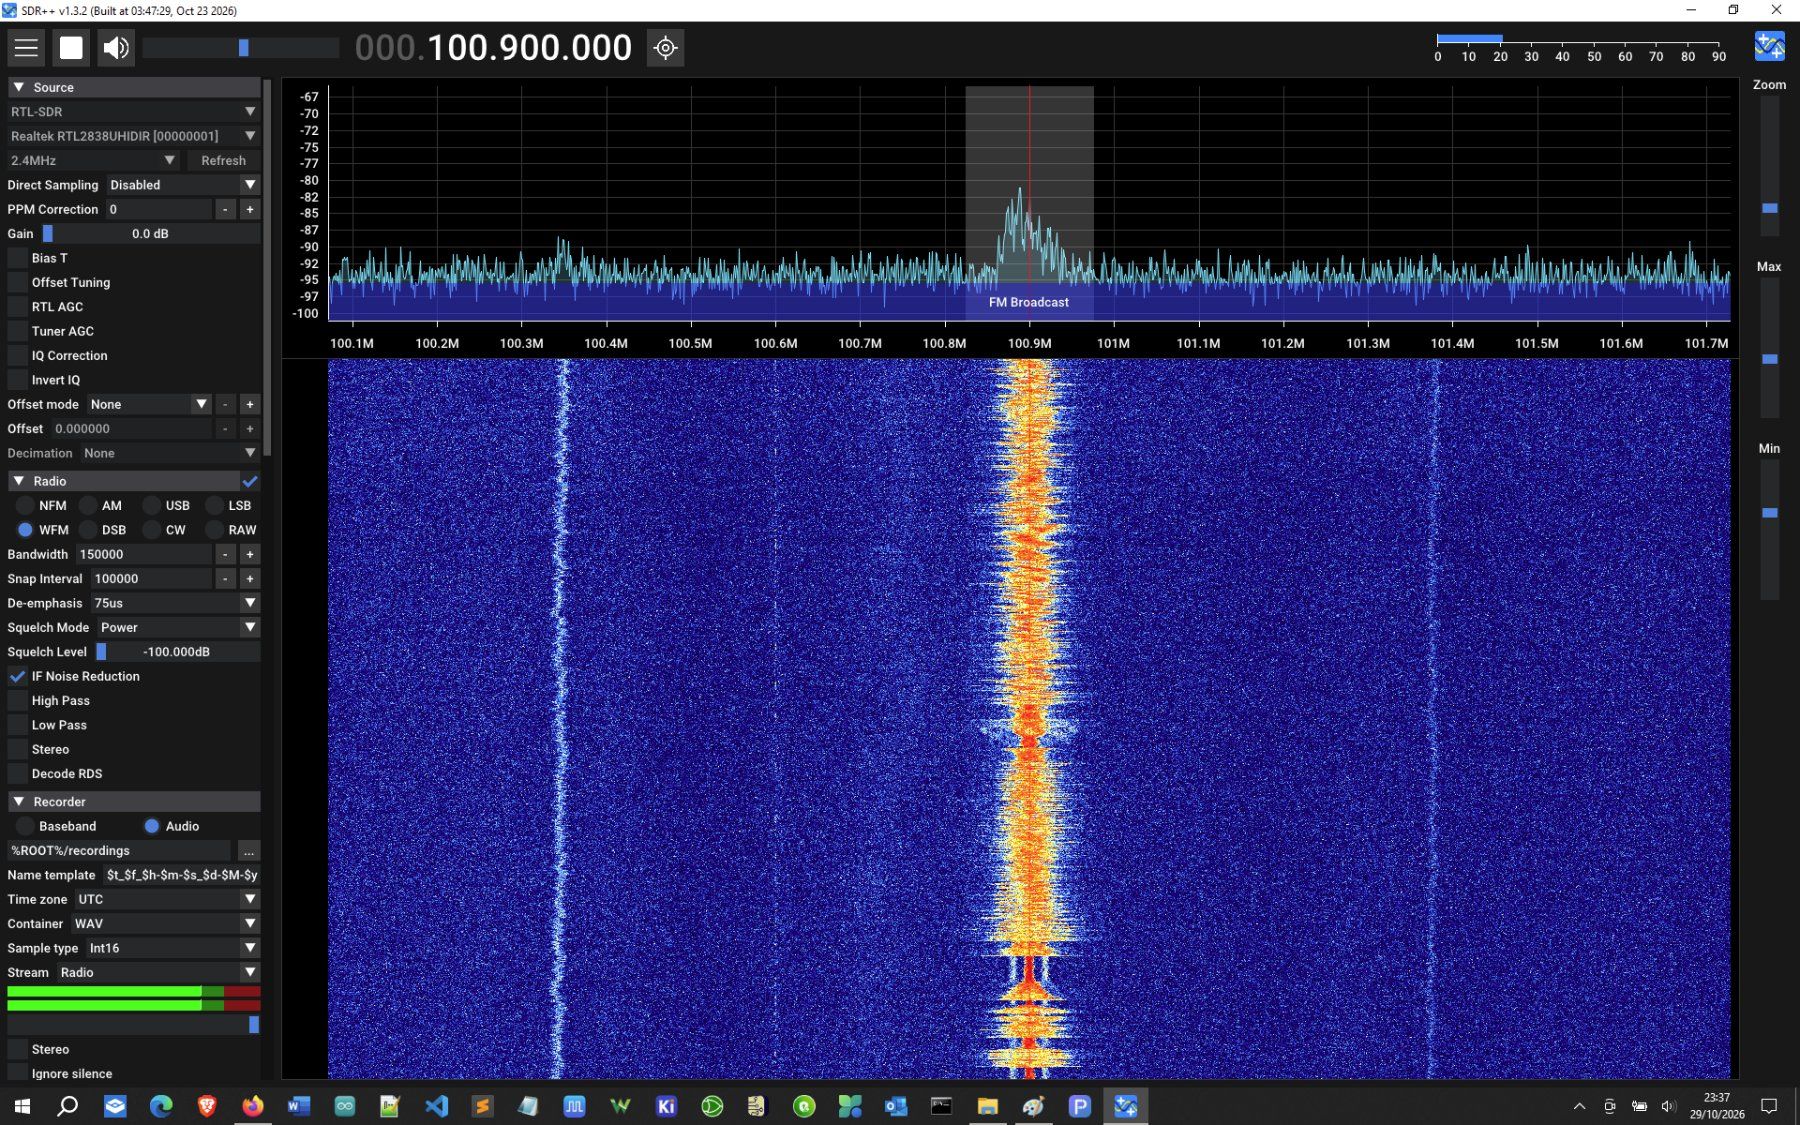Open the Container WAV dropdown
1800x1125 pixels.
(x=165, y=924)
